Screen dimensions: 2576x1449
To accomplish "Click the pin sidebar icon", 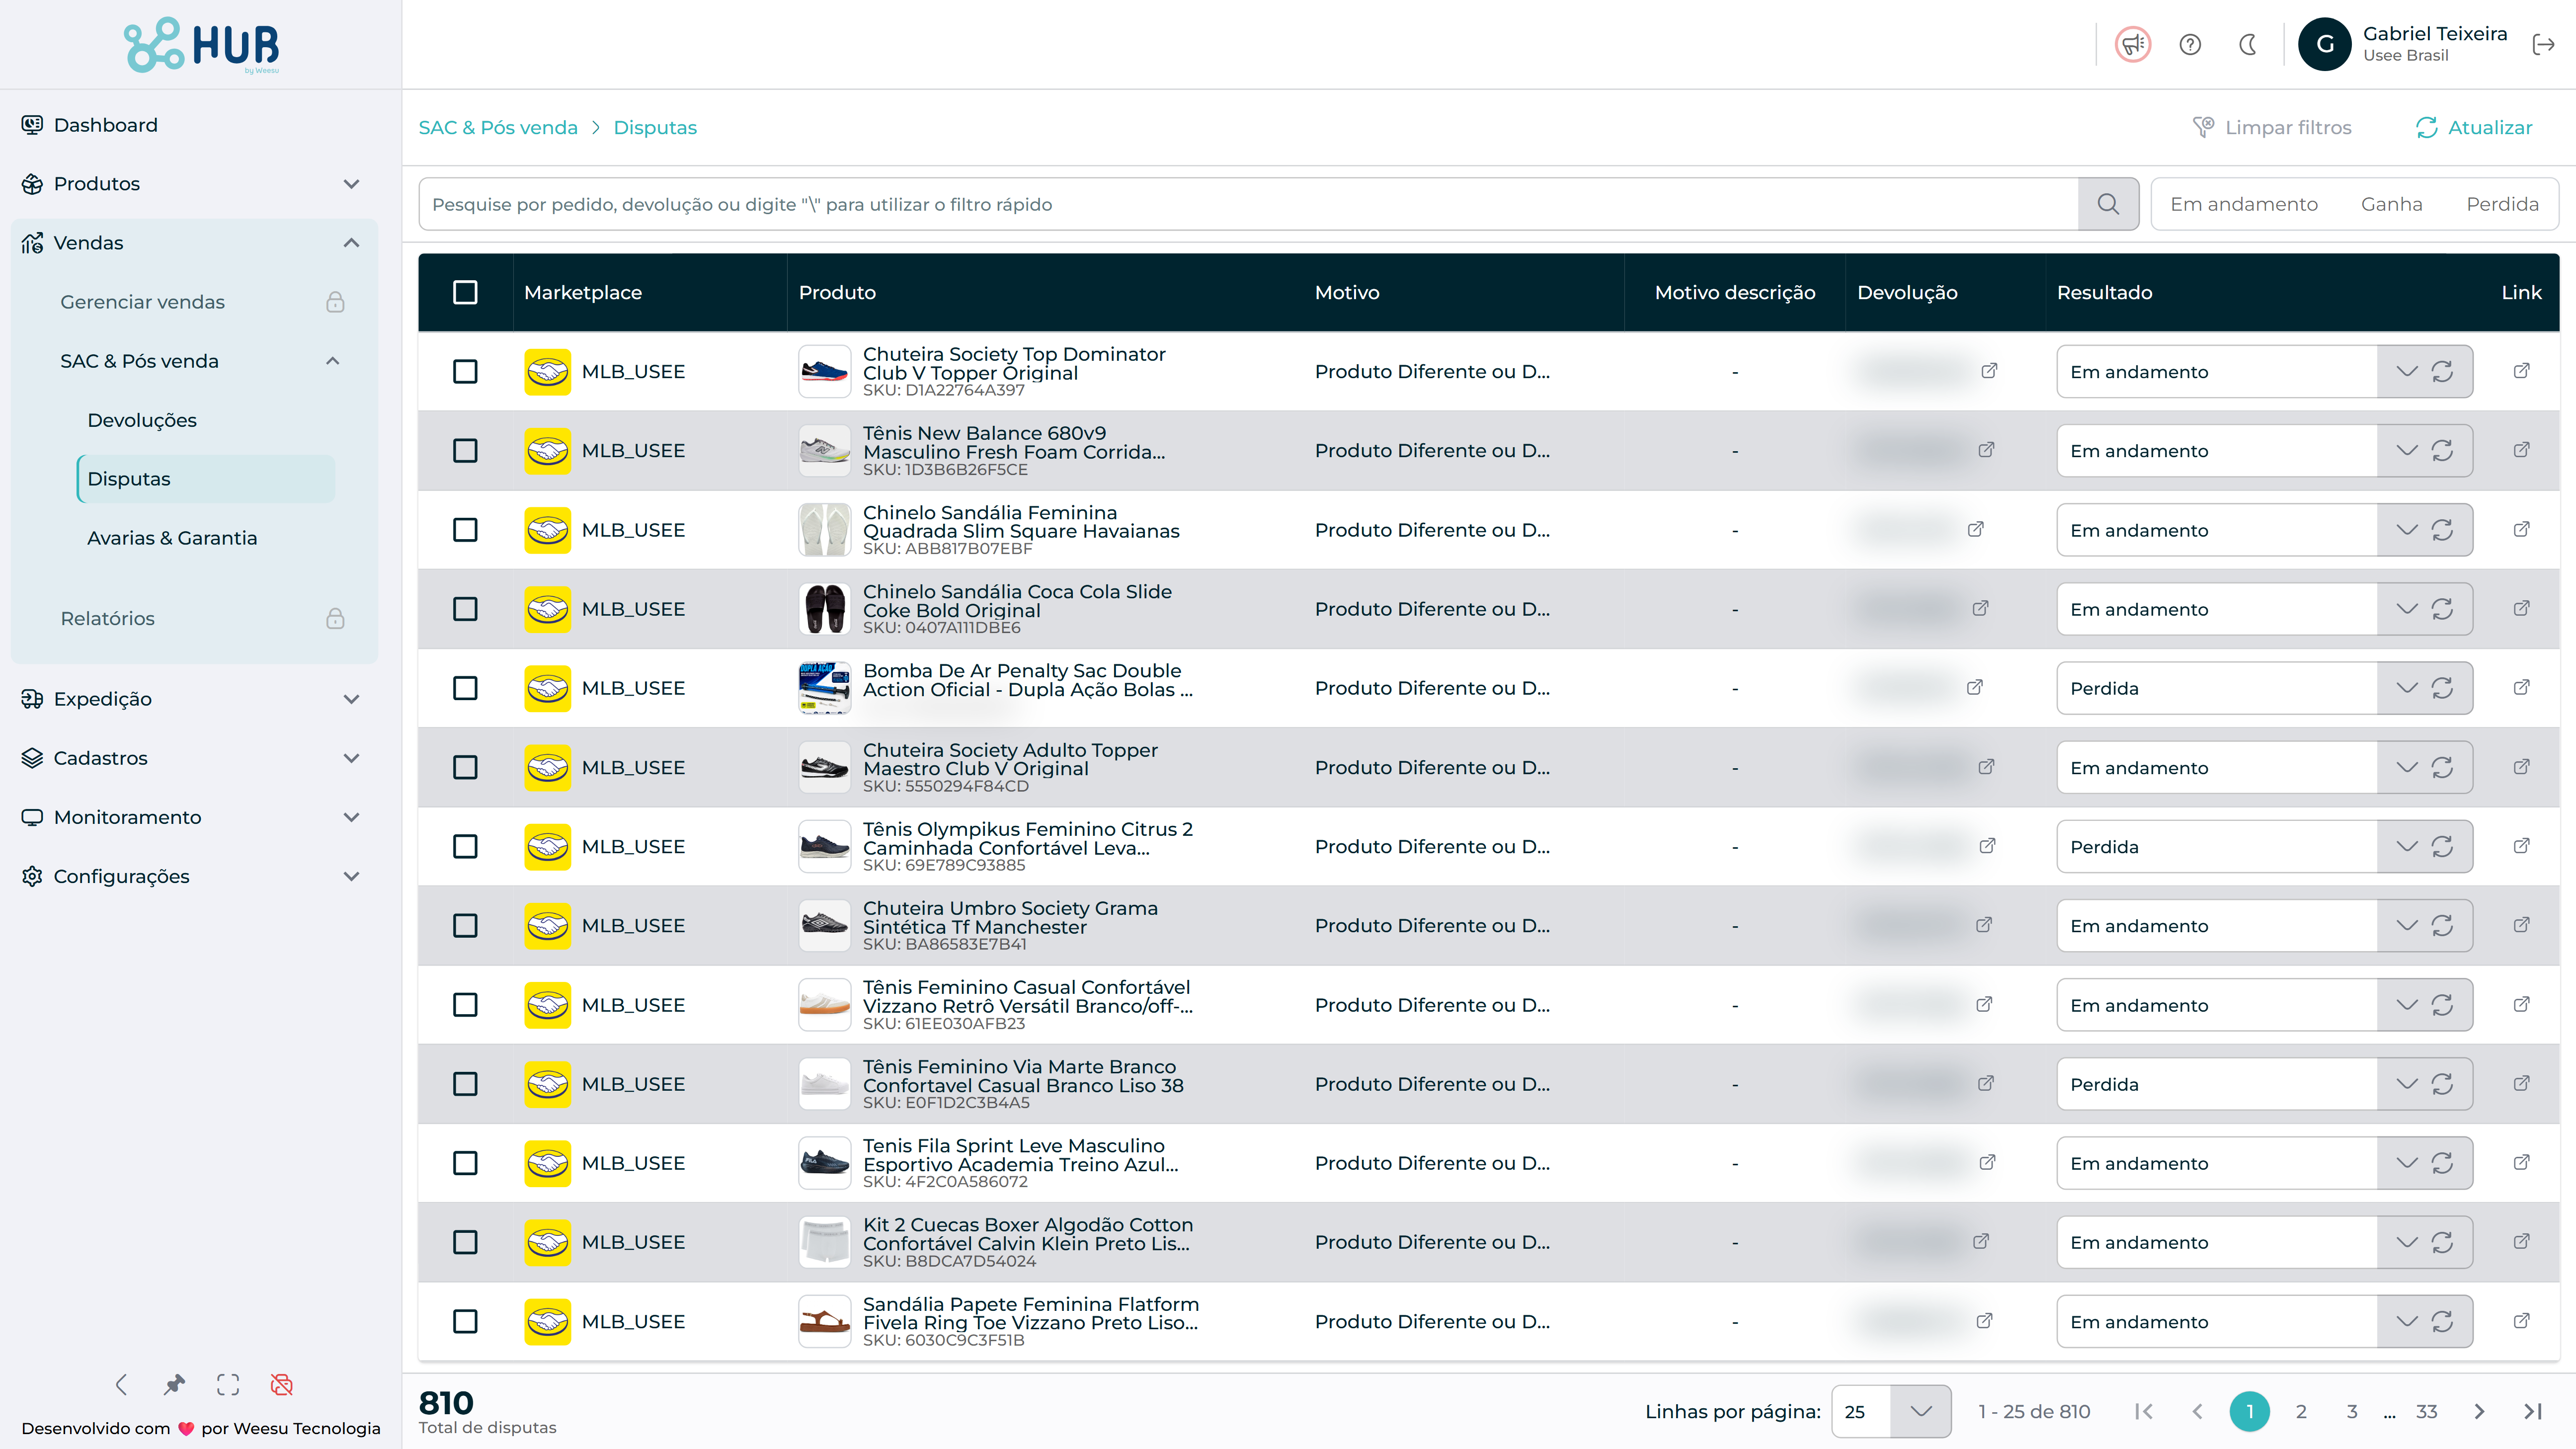I will [175, 1384].
